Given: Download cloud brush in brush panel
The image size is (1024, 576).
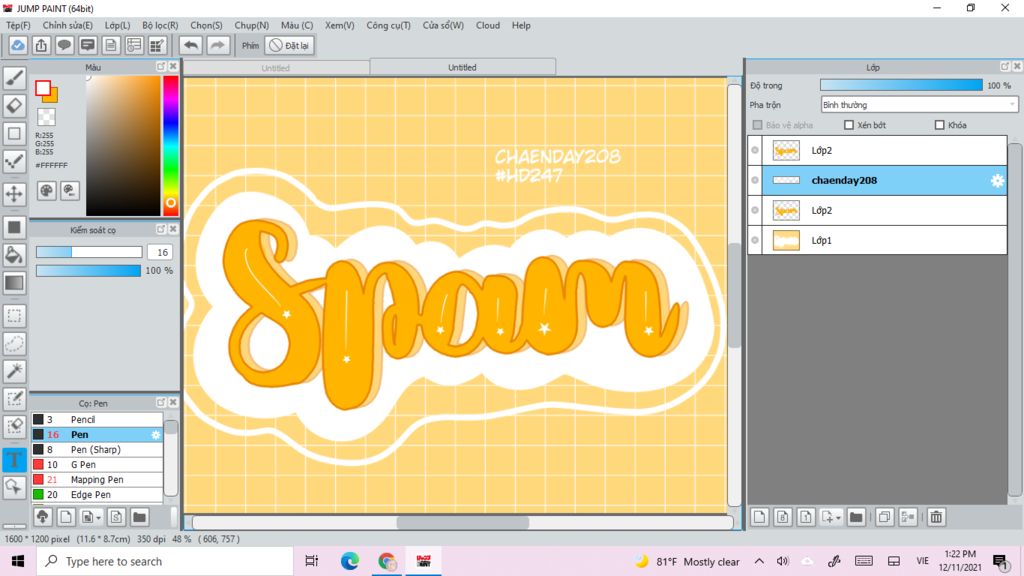Looking at the screenshot, I should 42,517.
